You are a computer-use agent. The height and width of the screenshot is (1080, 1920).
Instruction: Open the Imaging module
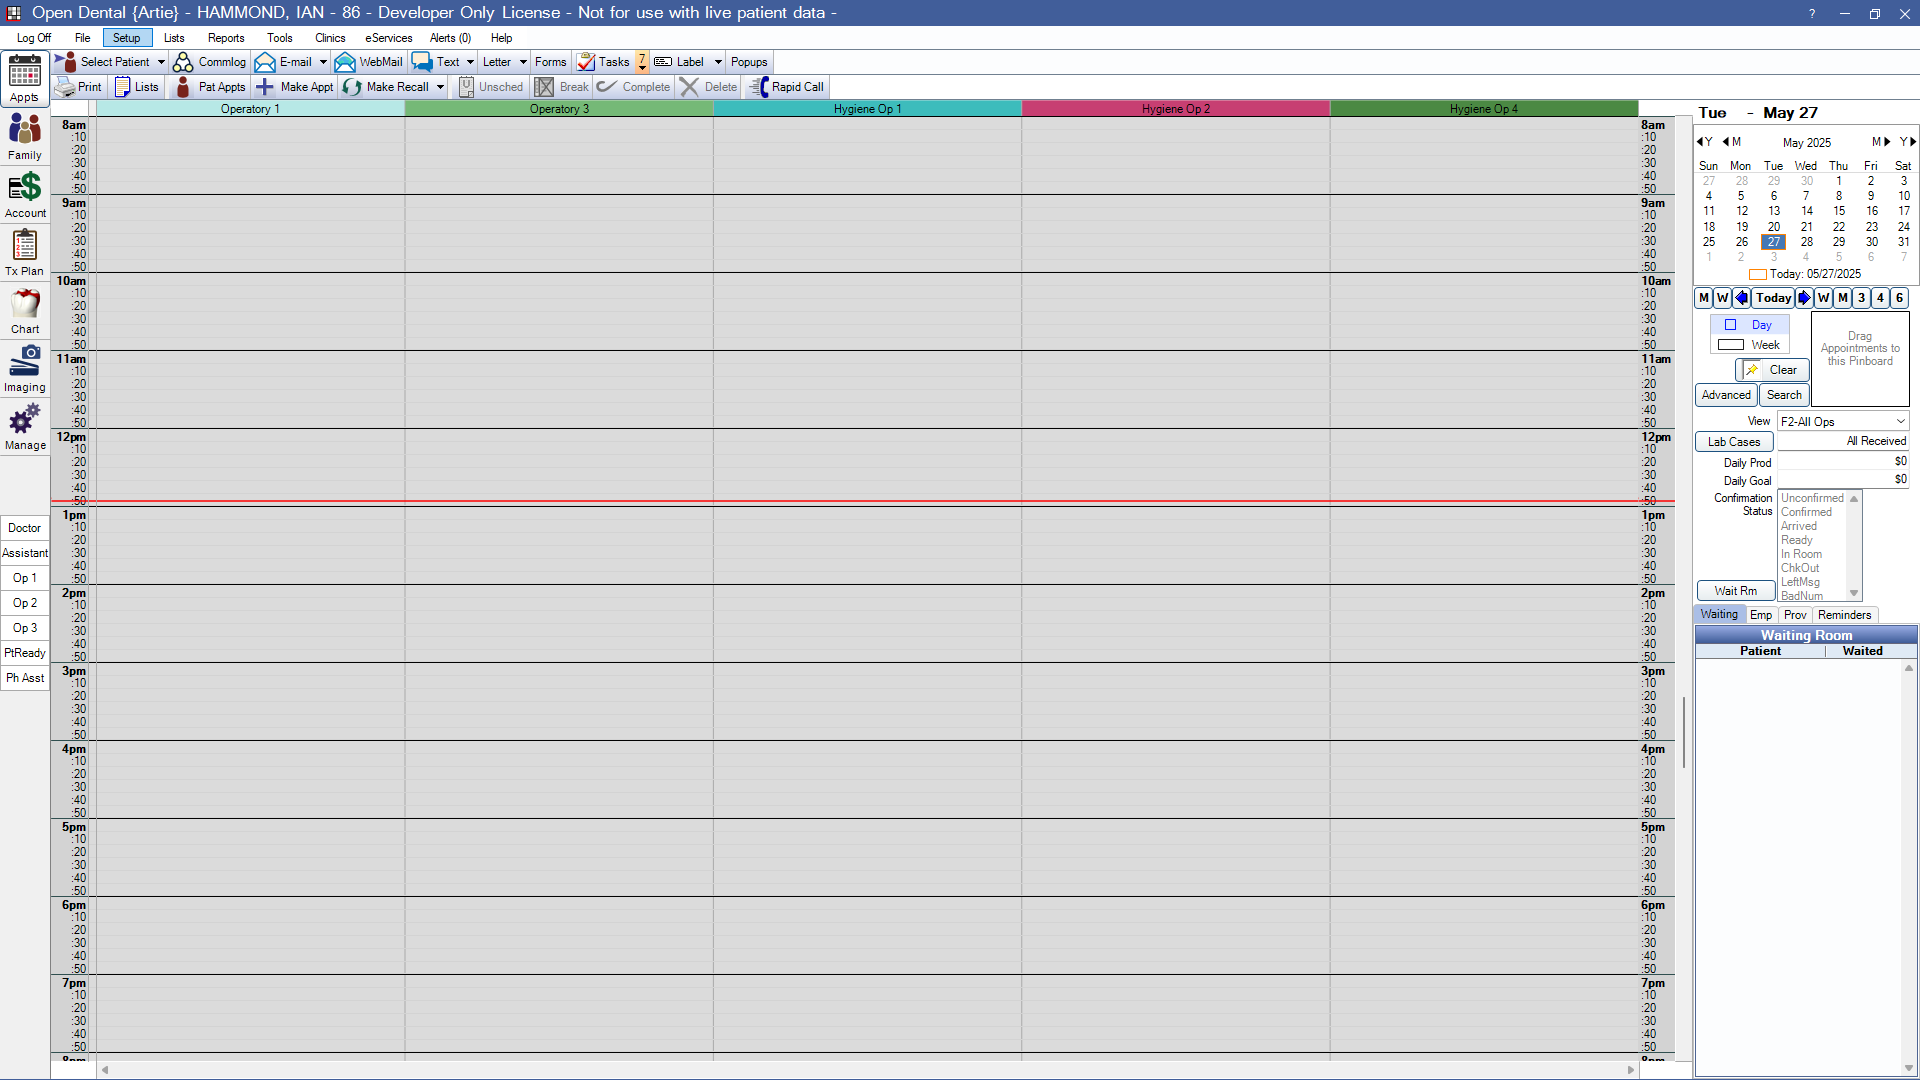click(x=25, y=368)
